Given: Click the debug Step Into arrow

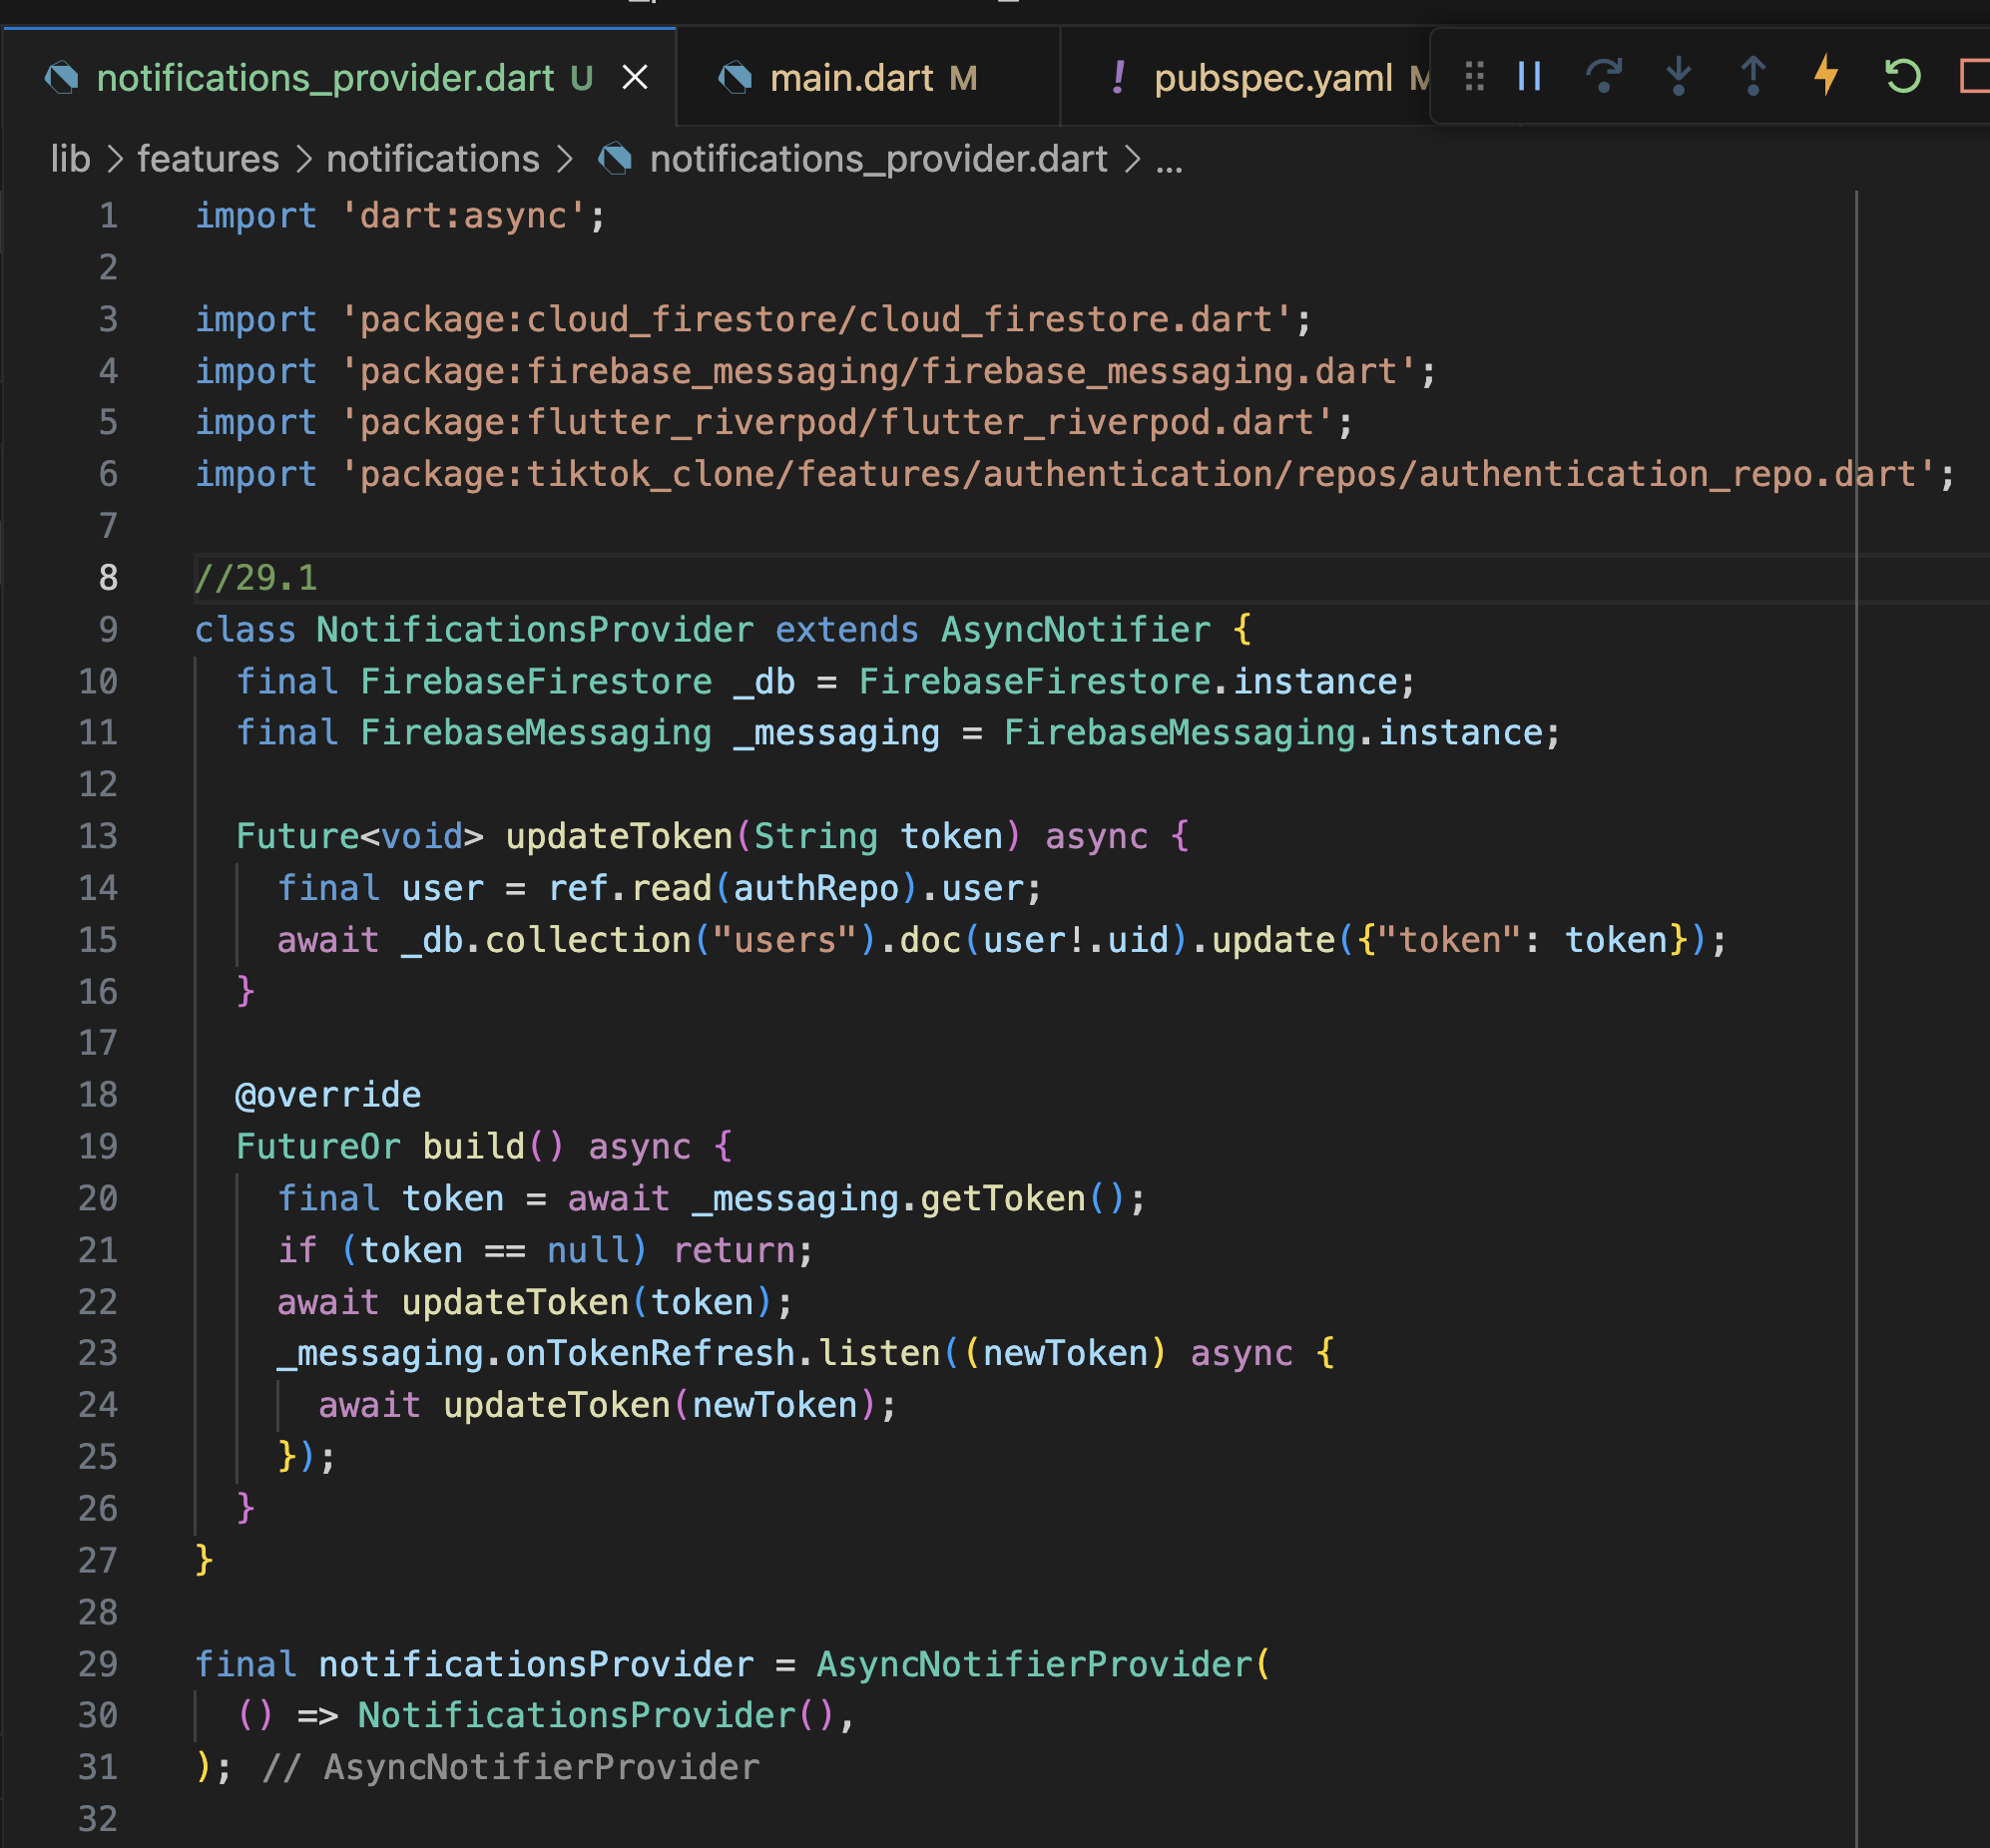Looking at the screenshot, I should click(x=1678, y=76).
